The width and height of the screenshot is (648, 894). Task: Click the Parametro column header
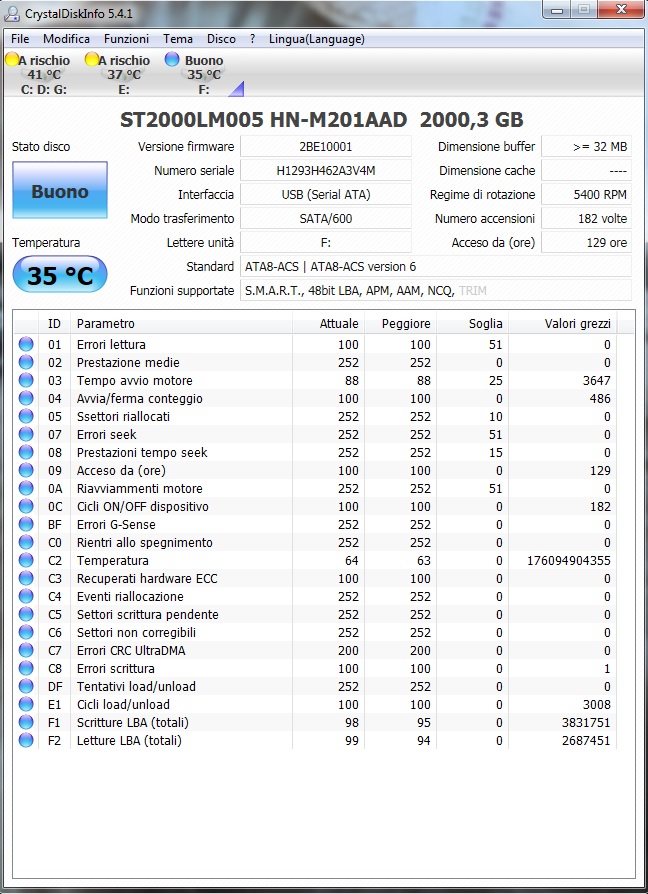tap(182, 323)
